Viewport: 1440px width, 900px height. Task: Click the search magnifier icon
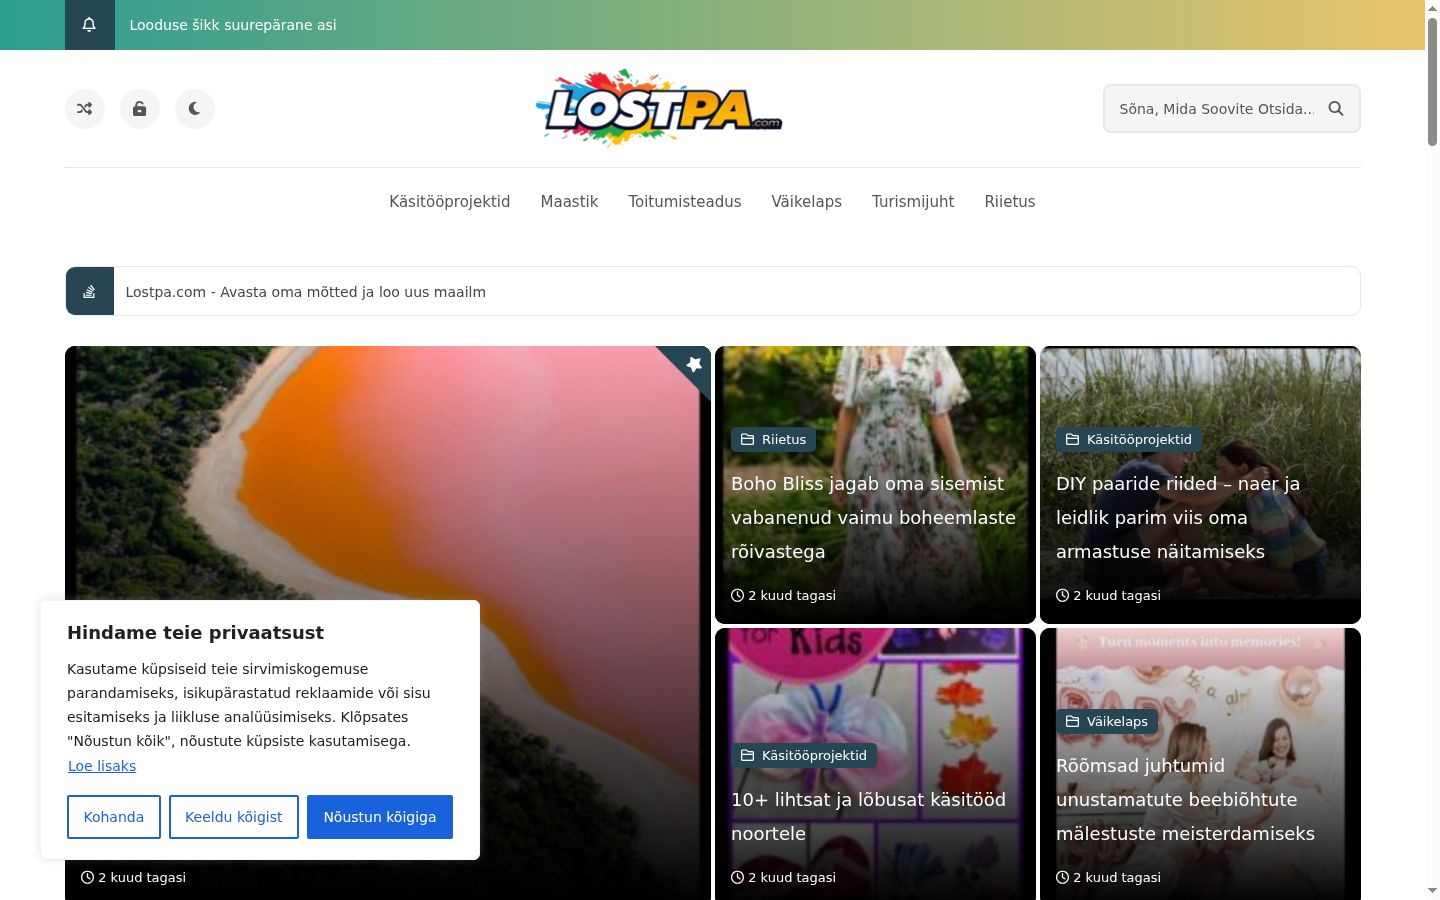point(1336,108)
